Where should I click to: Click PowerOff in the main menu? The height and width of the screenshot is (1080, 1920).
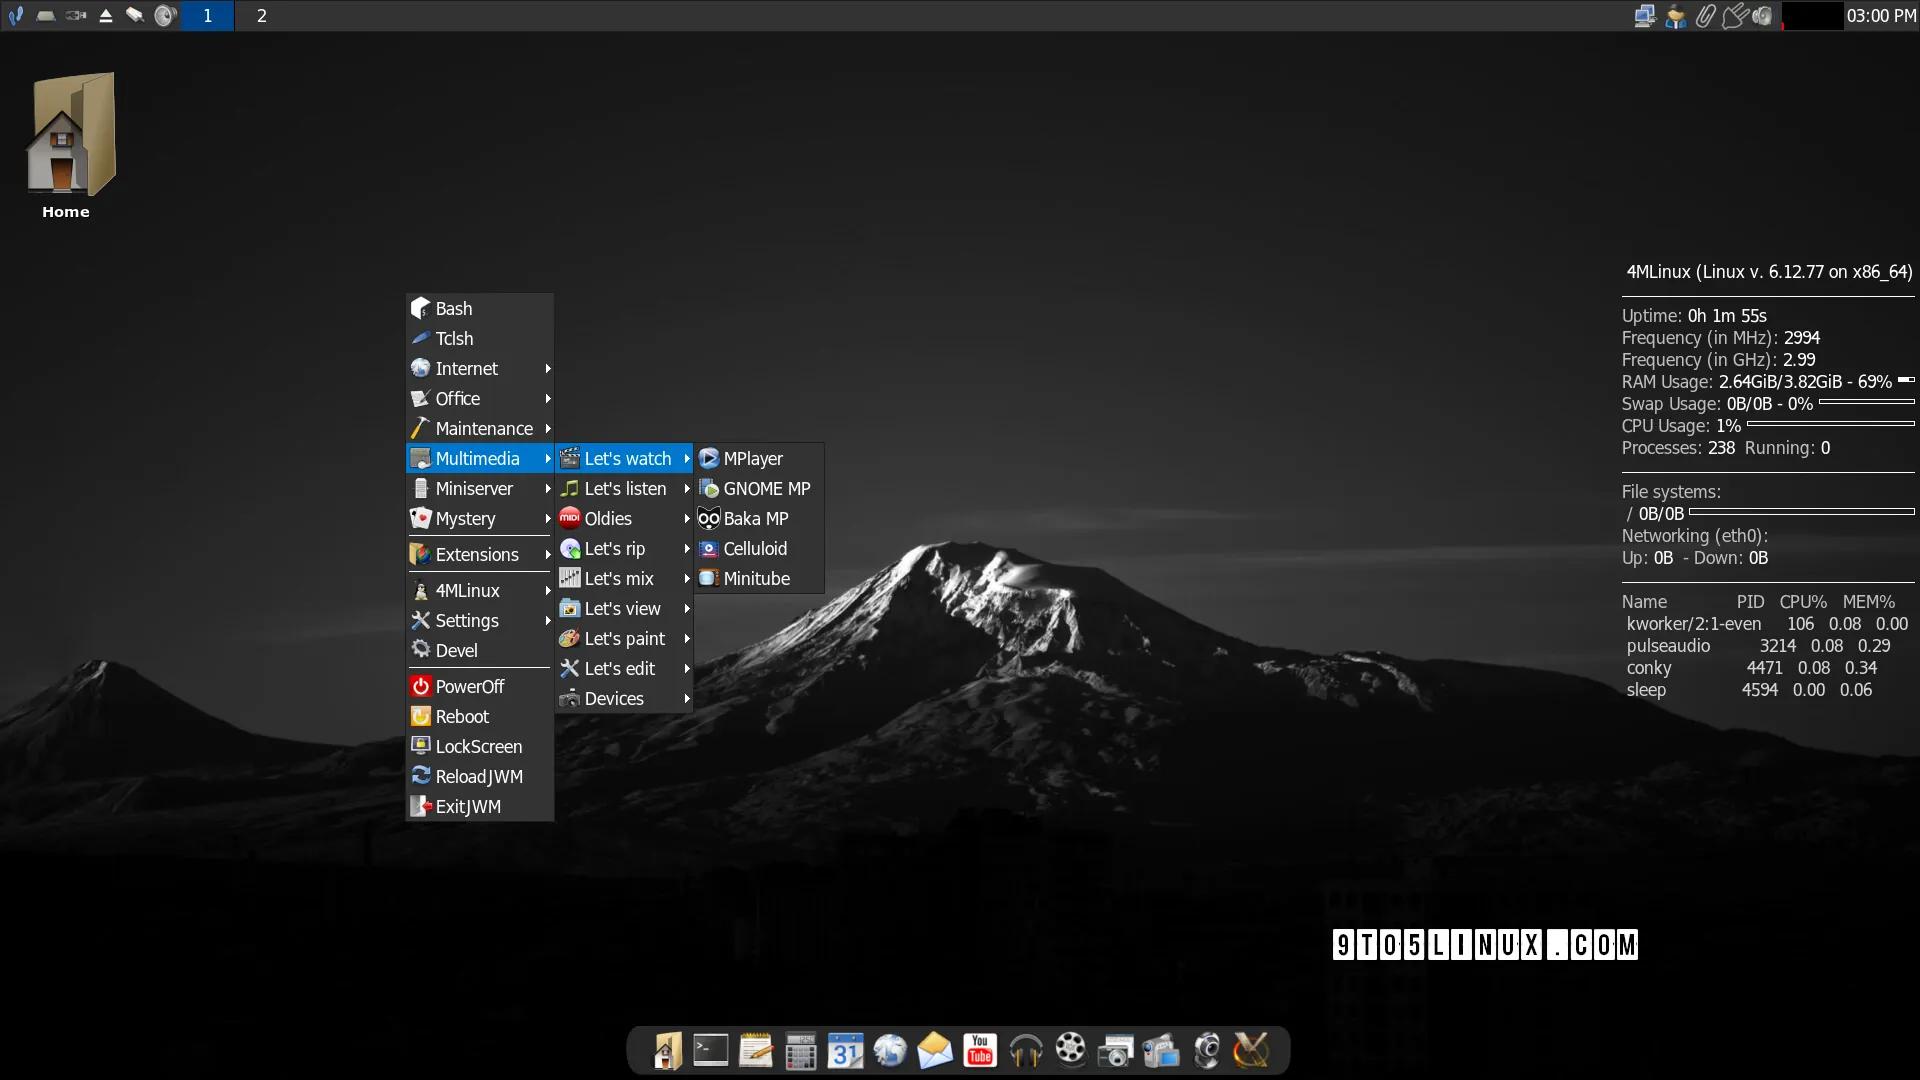[470, 687]
